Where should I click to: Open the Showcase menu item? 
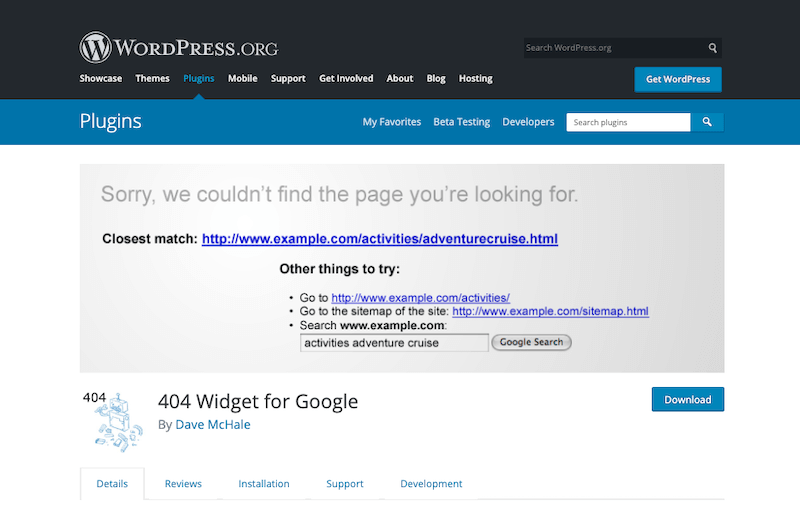coord(101,79)
